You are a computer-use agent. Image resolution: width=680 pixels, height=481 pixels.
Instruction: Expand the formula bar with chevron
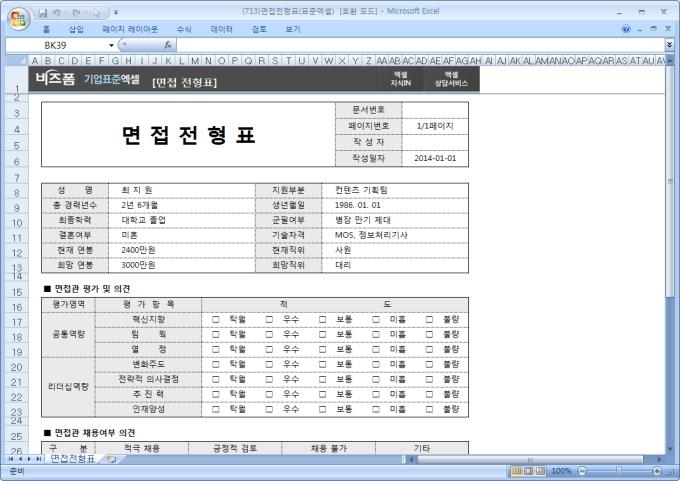coord(670,45)
